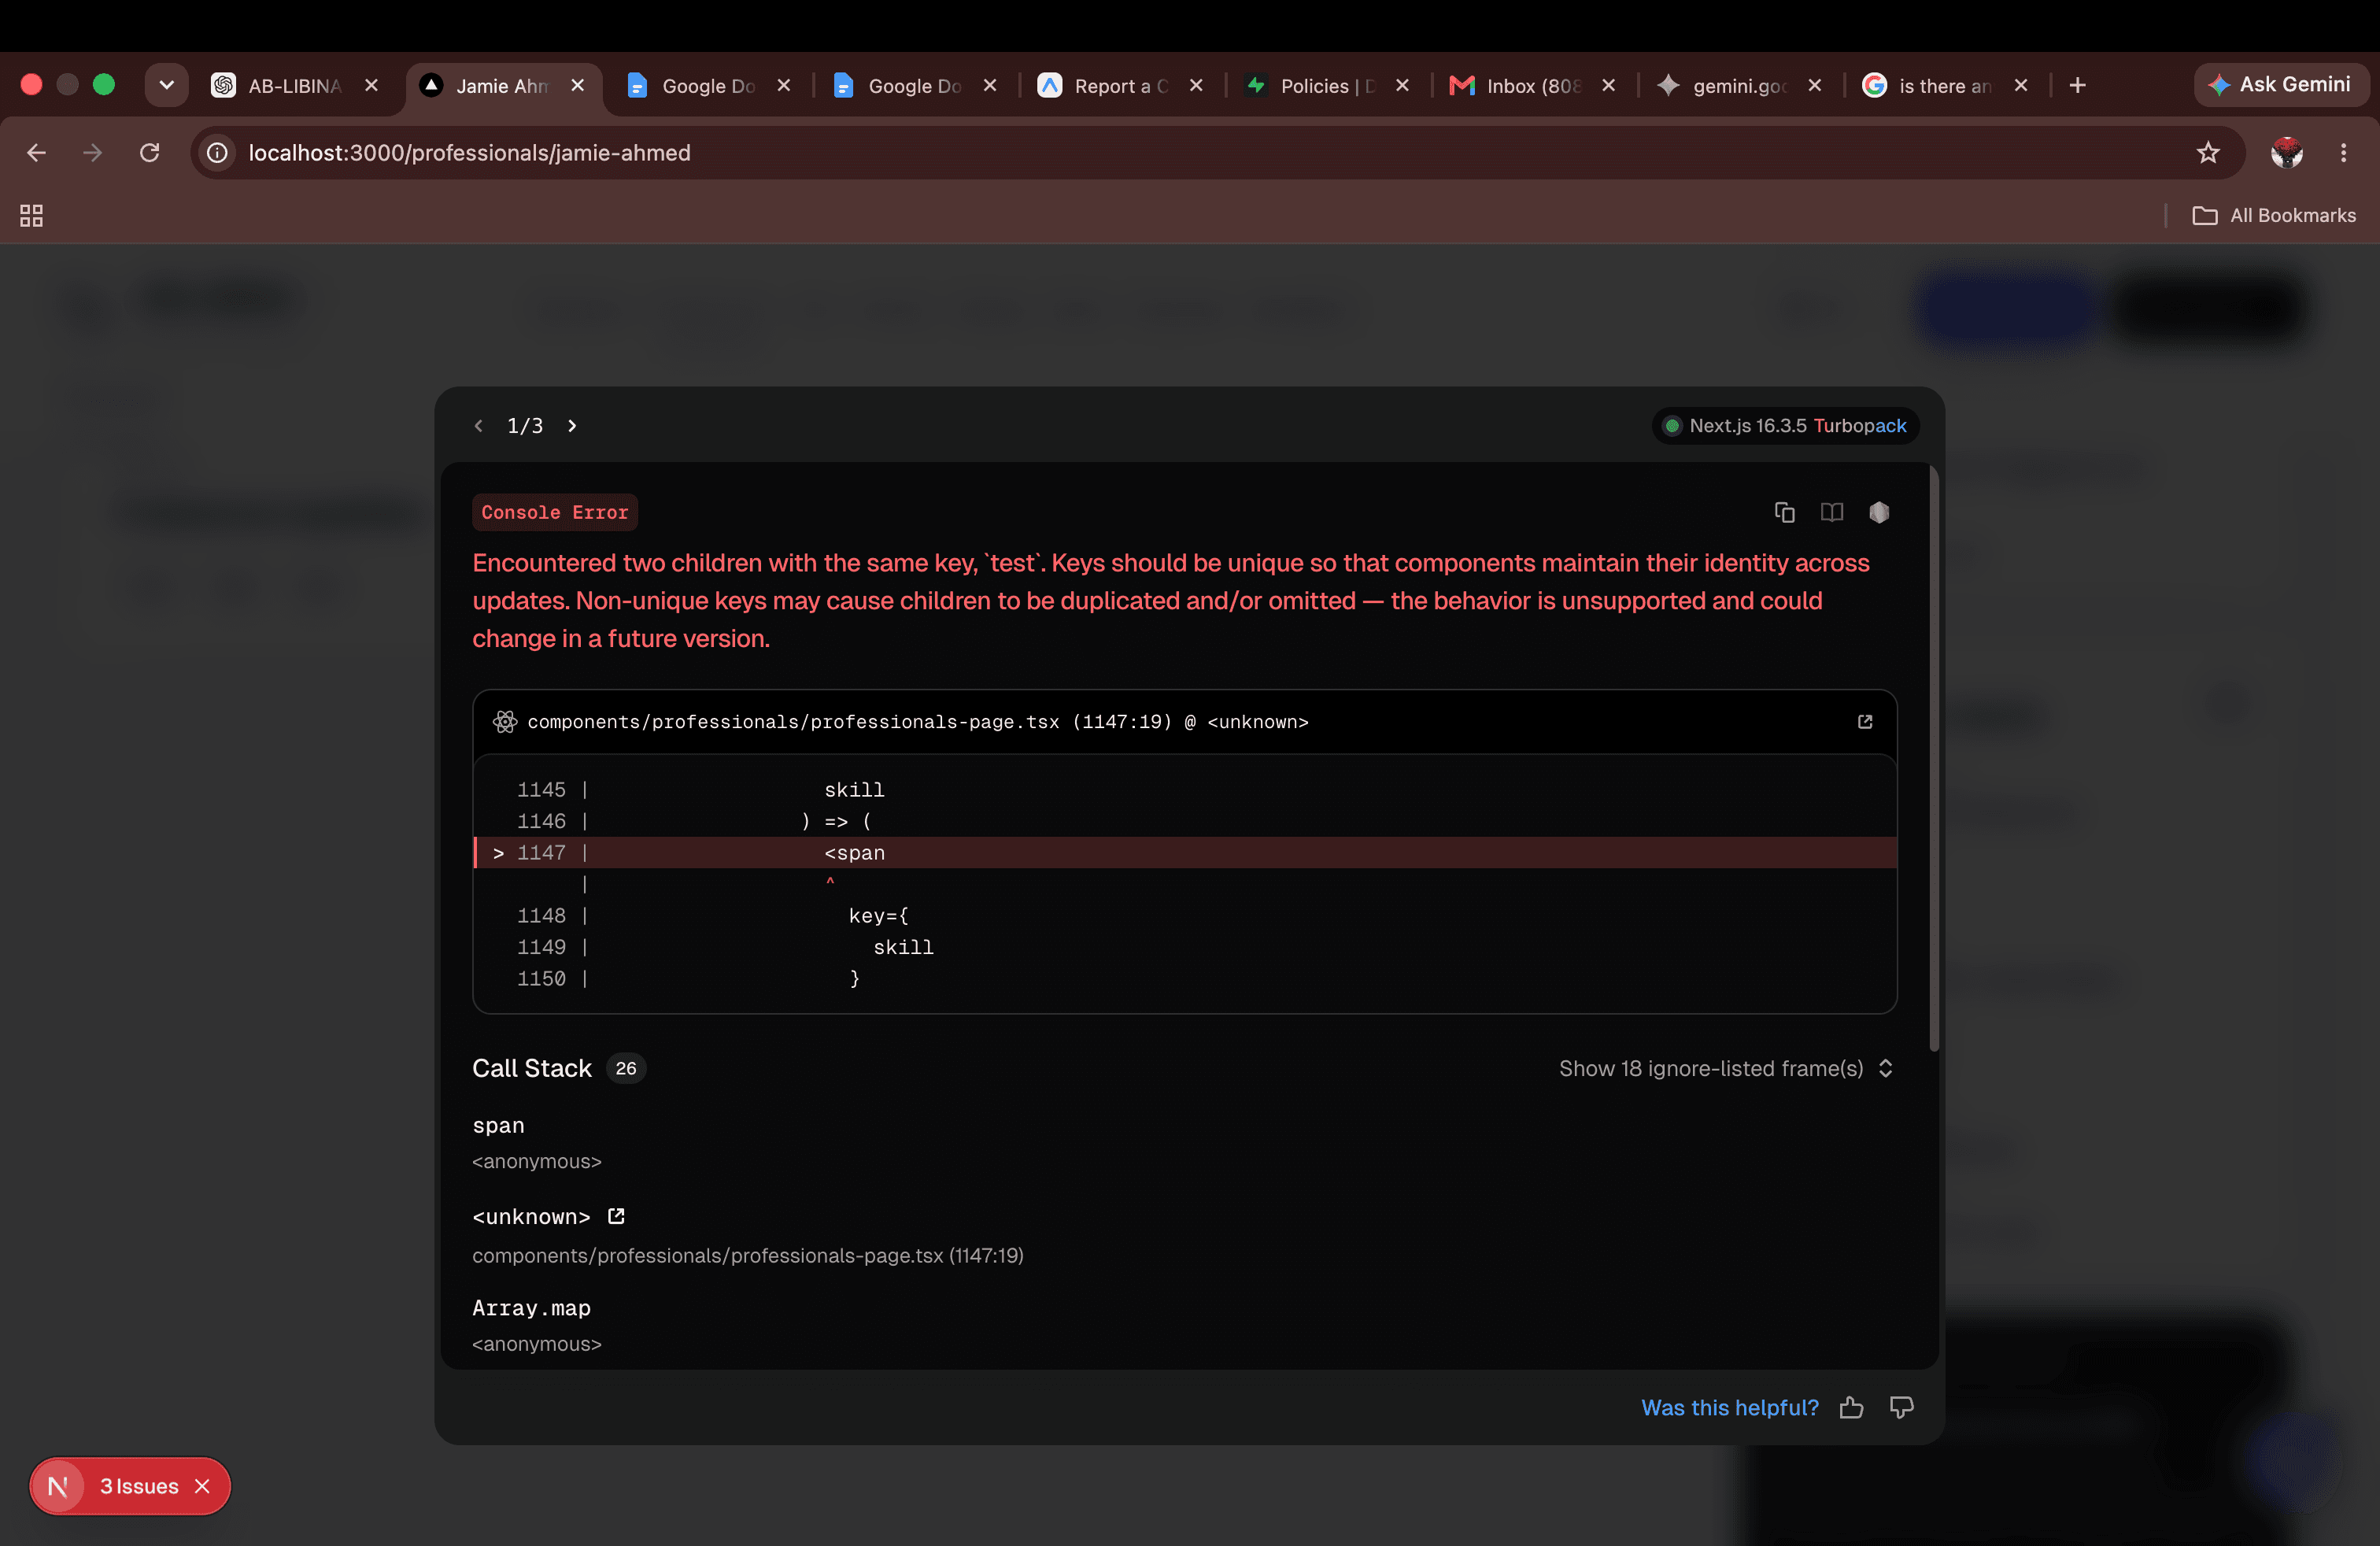Click the open-in-editor icon beside <unknown> frame

[616, 1216]
